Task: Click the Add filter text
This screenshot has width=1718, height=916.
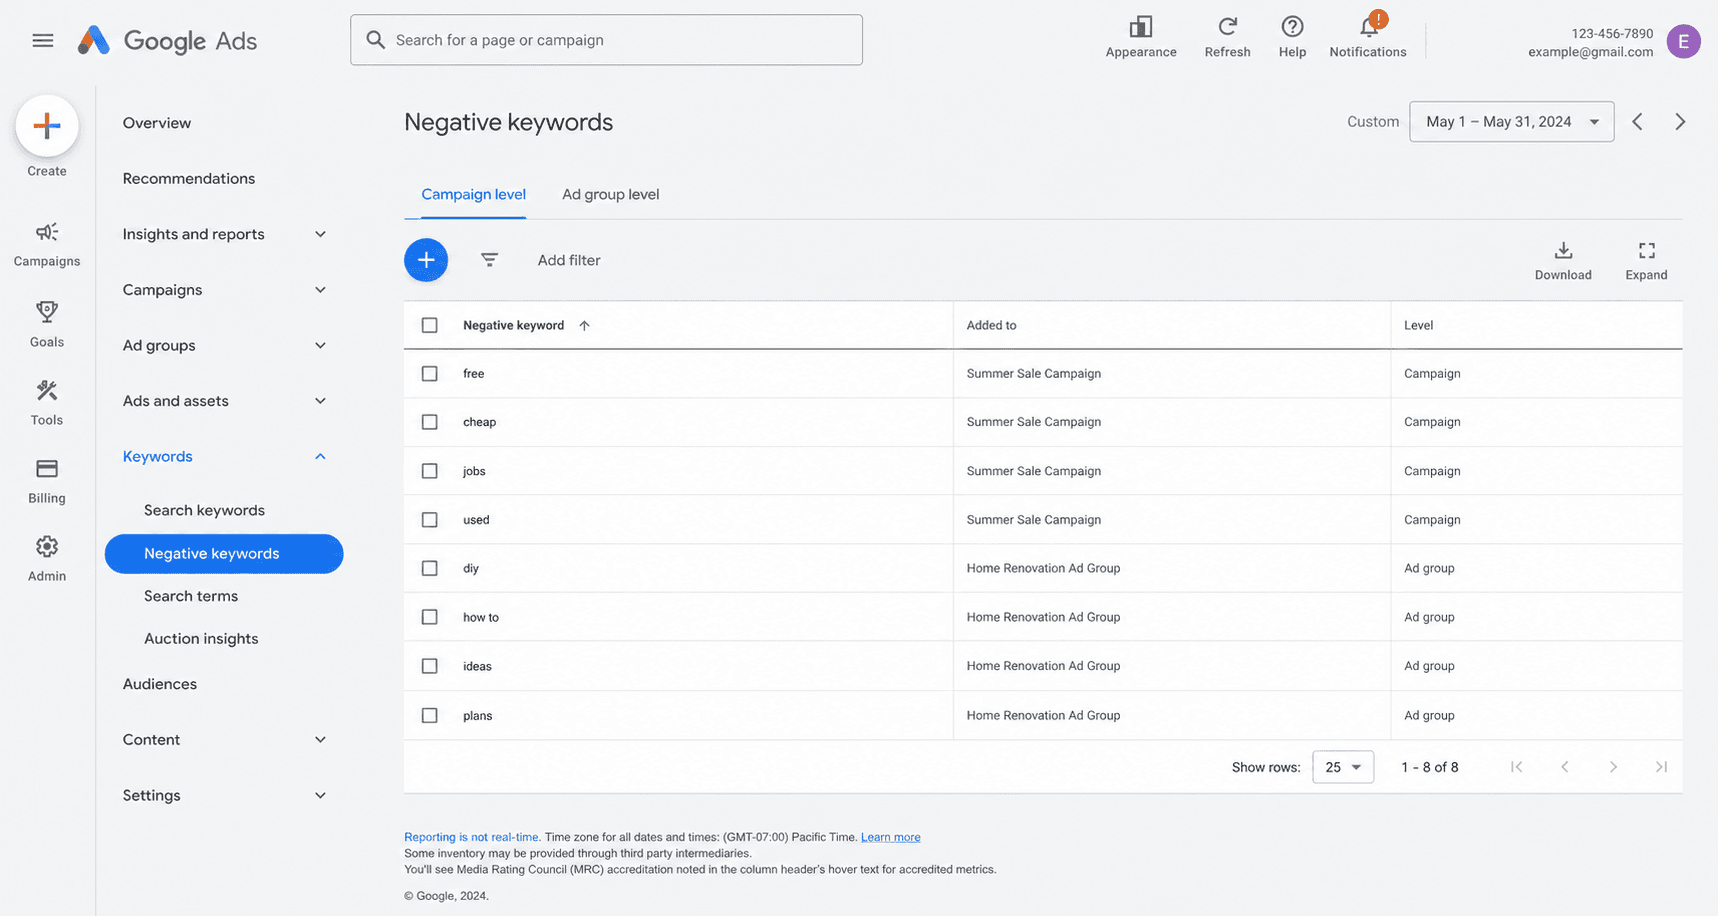Action: click(x=569, y=260)
